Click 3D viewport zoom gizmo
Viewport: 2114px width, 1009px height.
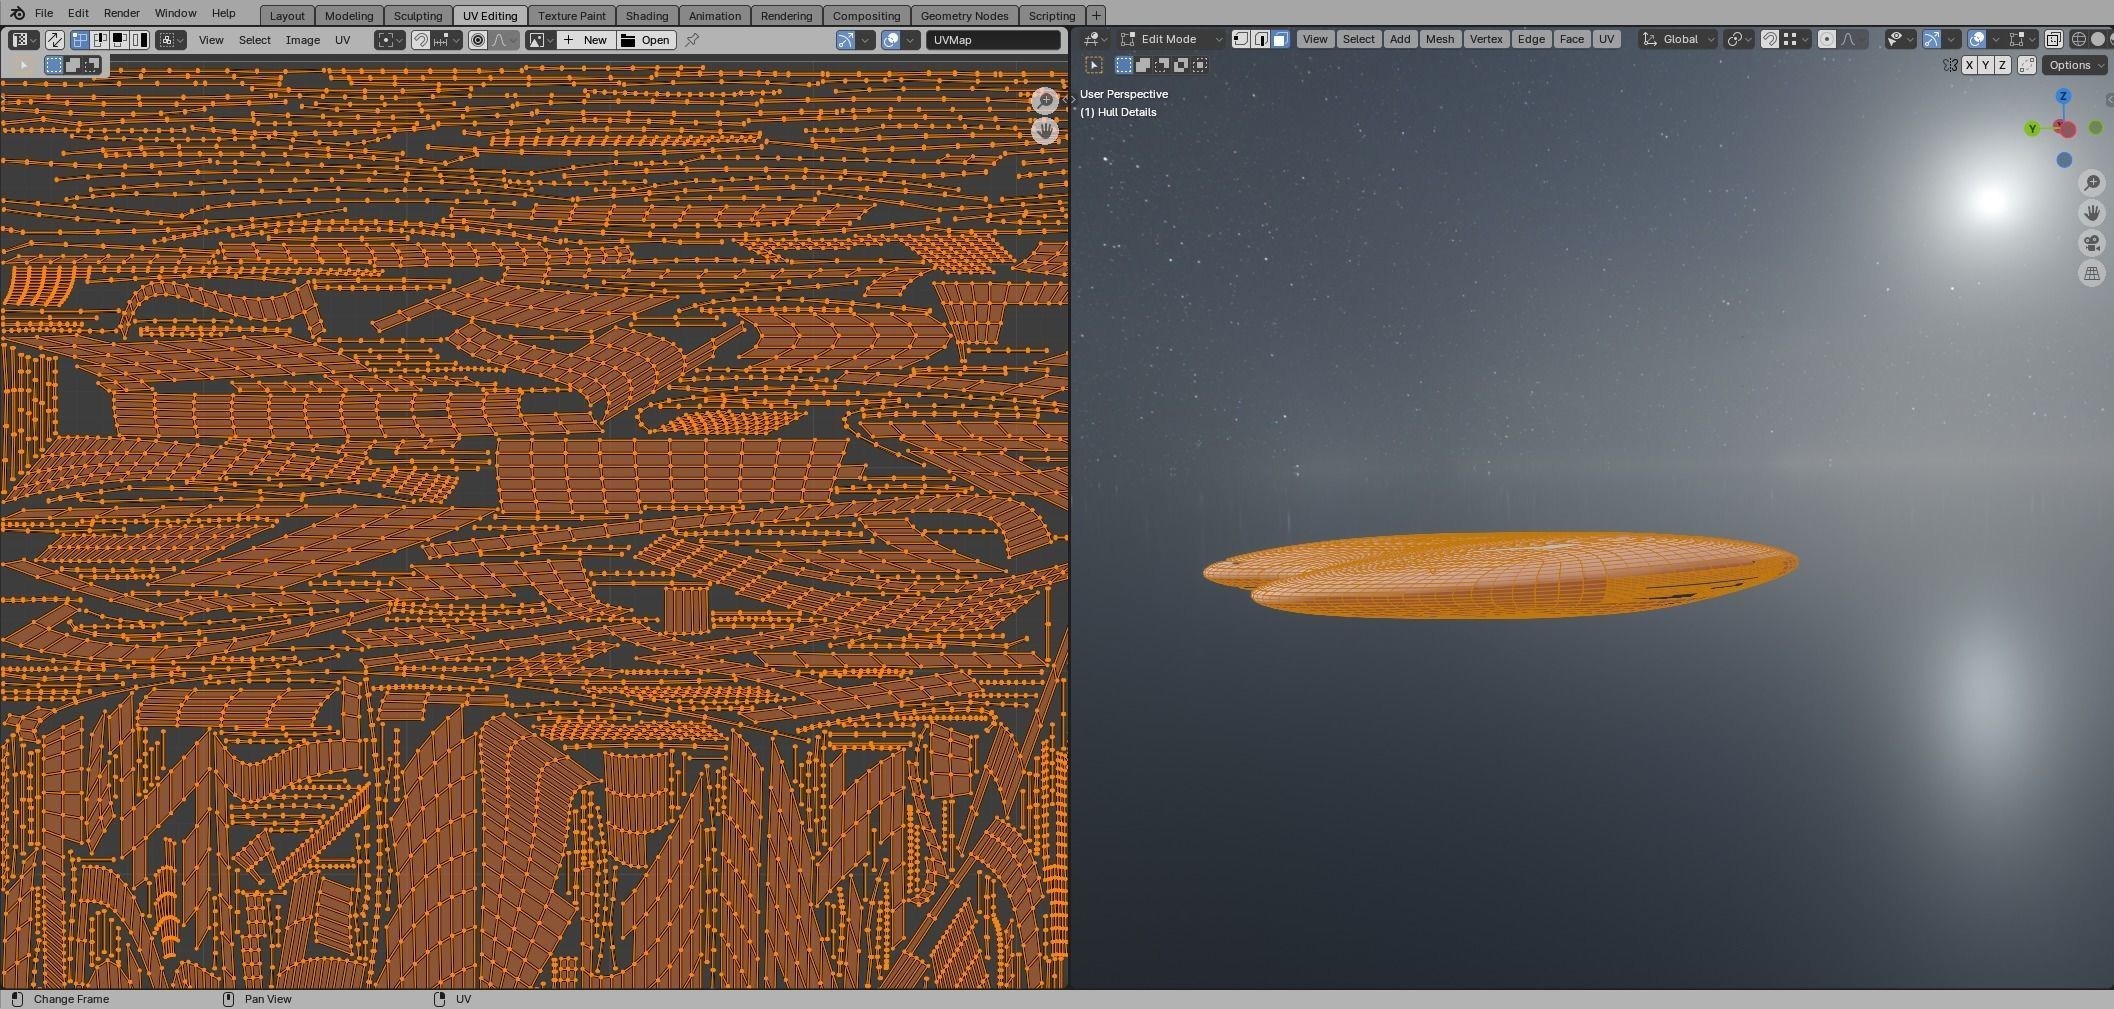point(2092,183)
